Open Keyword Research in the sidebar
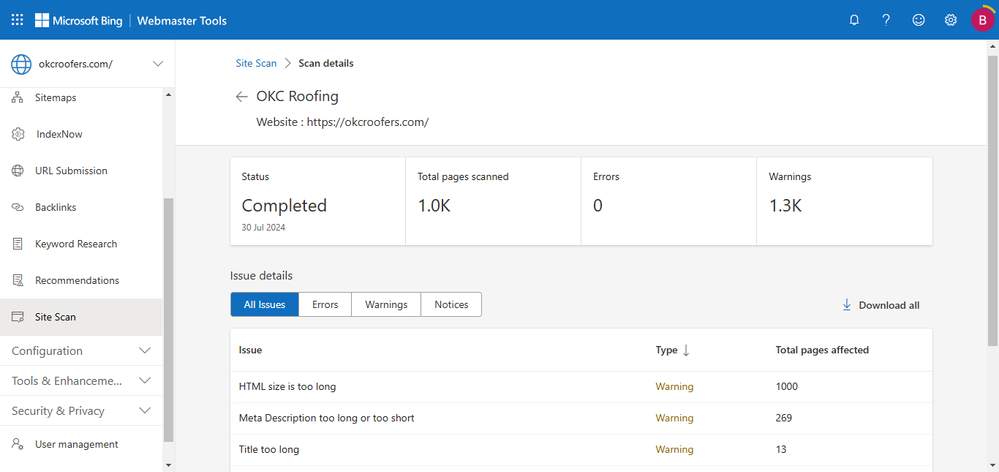 [x=76, y=244]
